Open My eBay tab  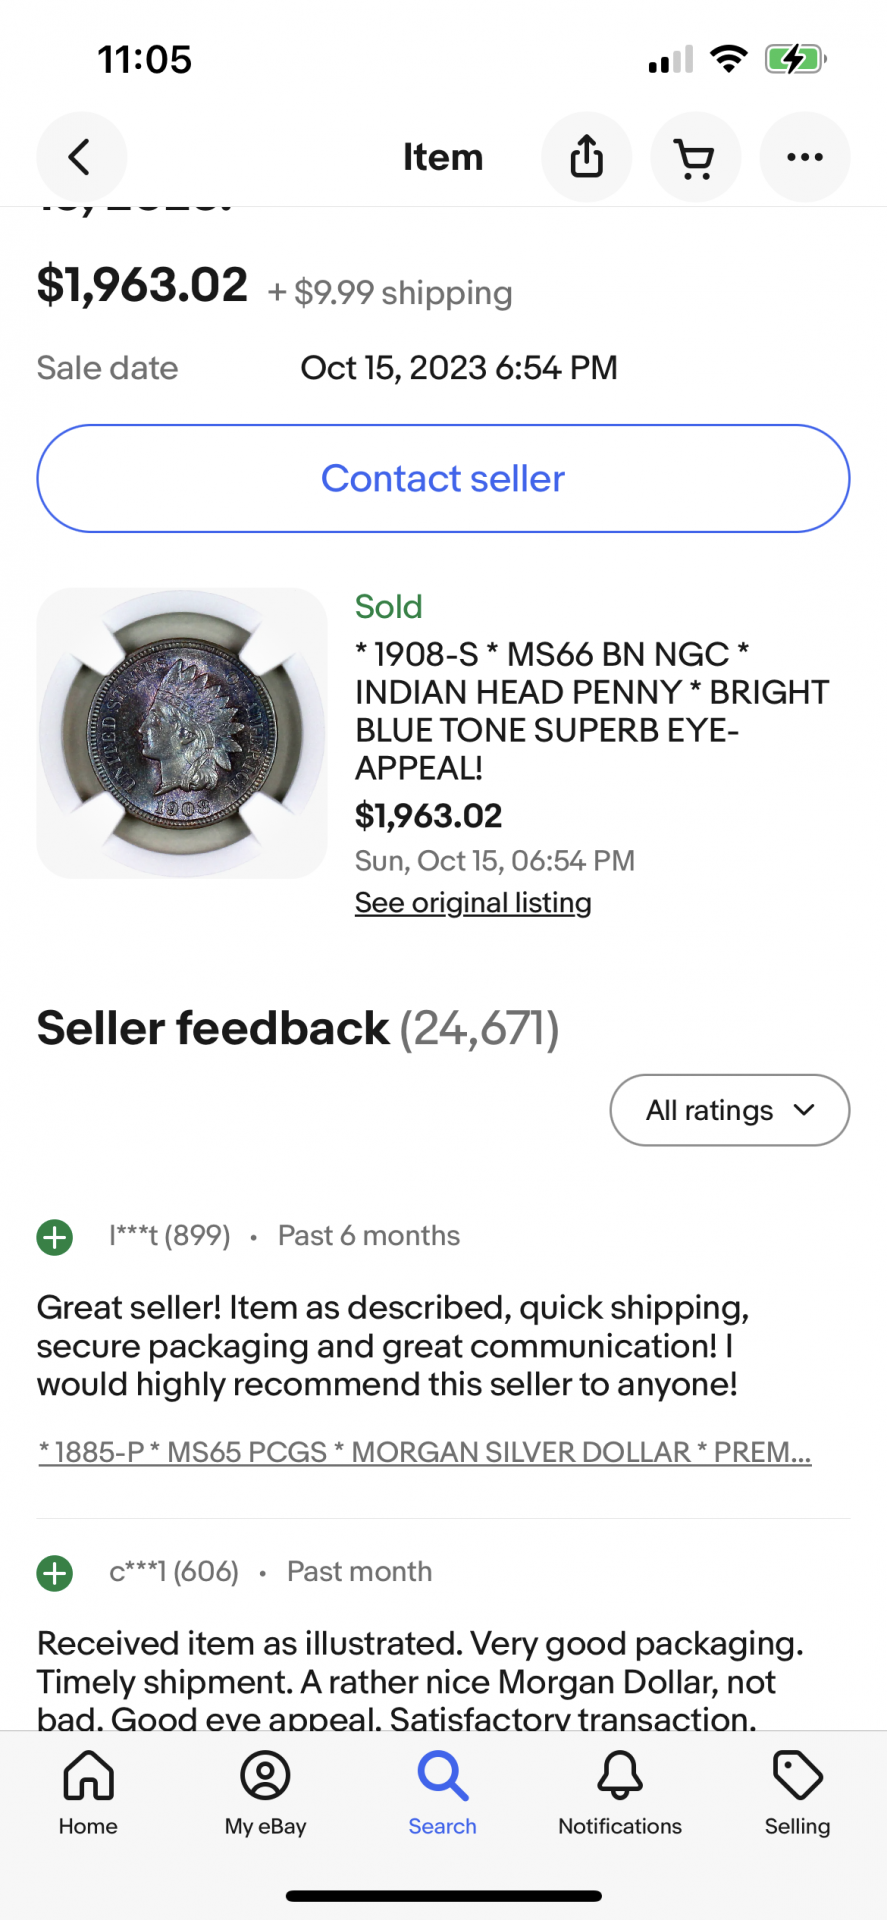coord(265,1793)
